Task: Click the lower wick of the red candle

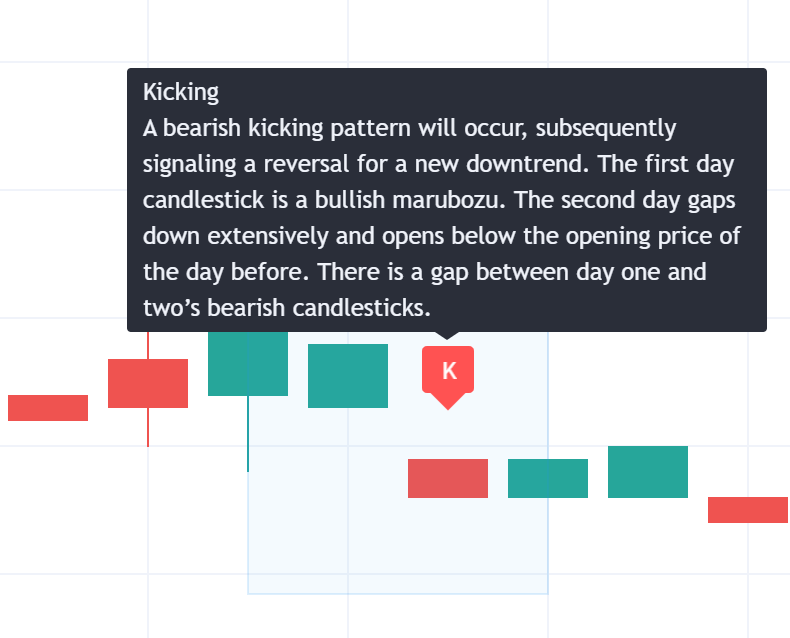Action: click(148, 427)
